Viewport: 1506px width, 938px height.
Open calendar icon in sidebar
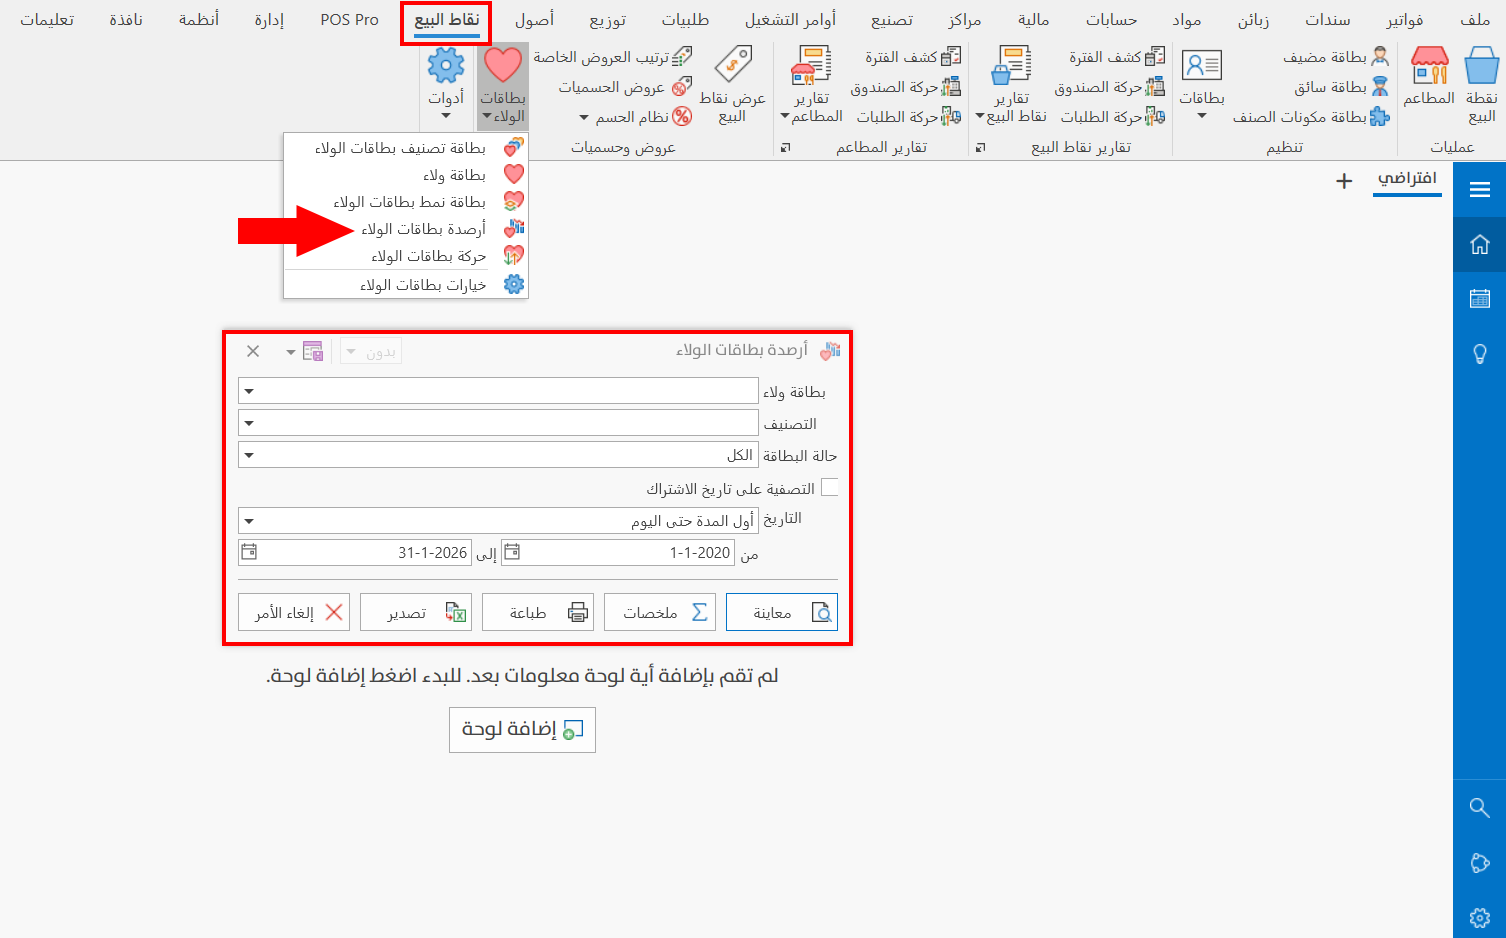(x=1480, y=299)
